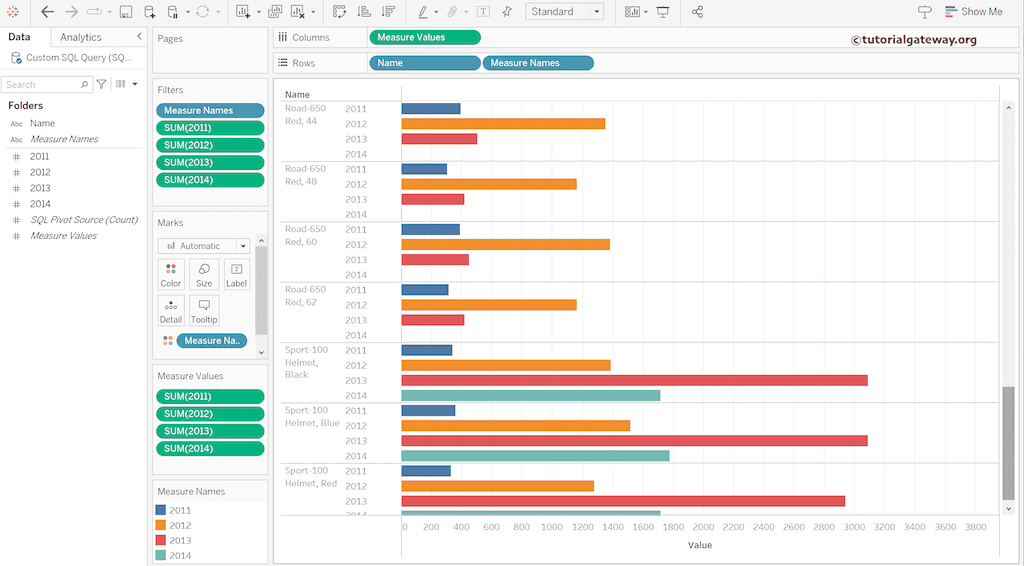Add a new data source
The width and height of the screenshot is (1024, 566).
tap(149, 12)
